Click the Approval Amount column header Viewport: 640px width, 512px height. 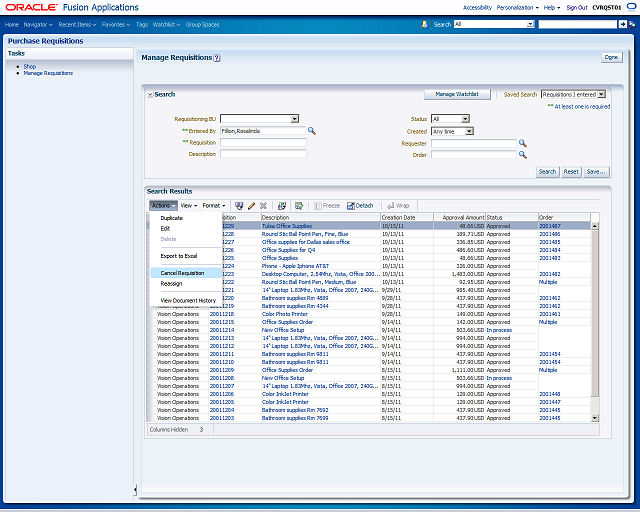460,218
